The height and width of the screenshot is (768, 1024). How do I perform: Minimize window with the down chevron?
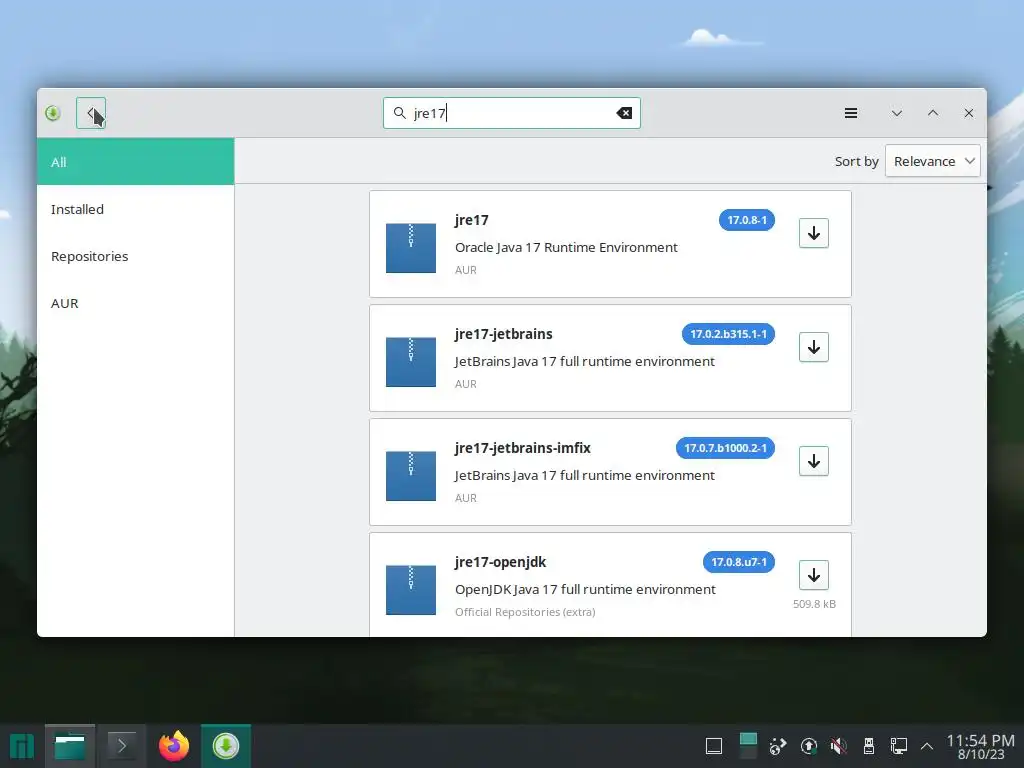897,113
